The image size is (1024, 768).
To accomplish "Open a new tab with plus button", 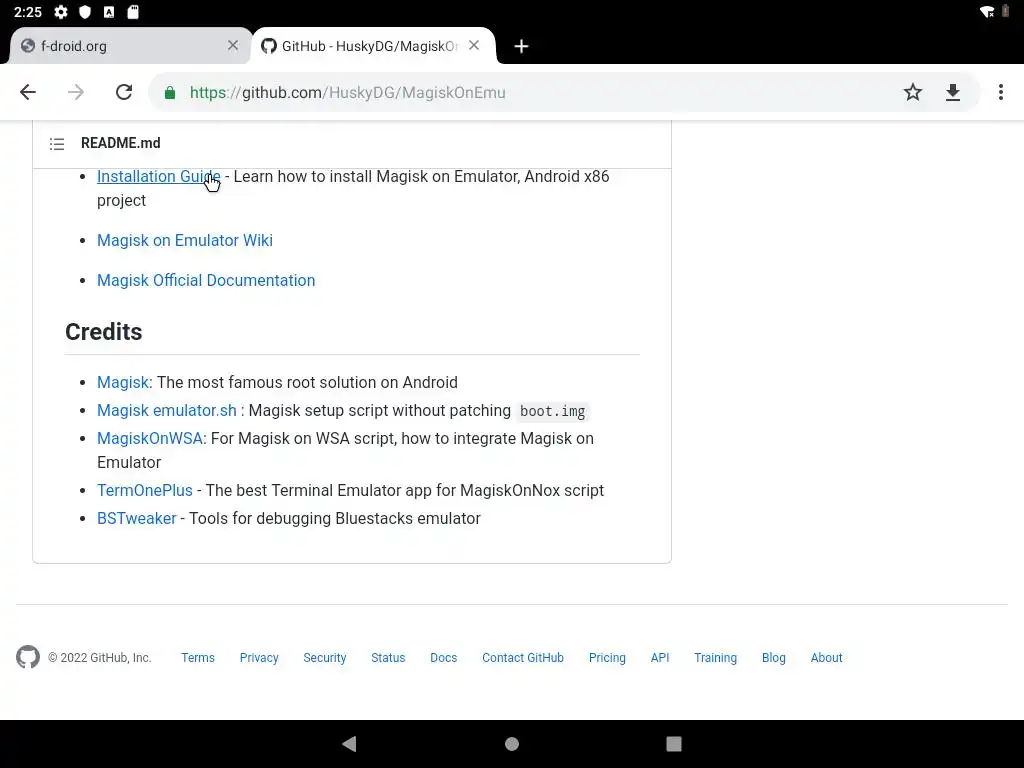I will point(521,46).
